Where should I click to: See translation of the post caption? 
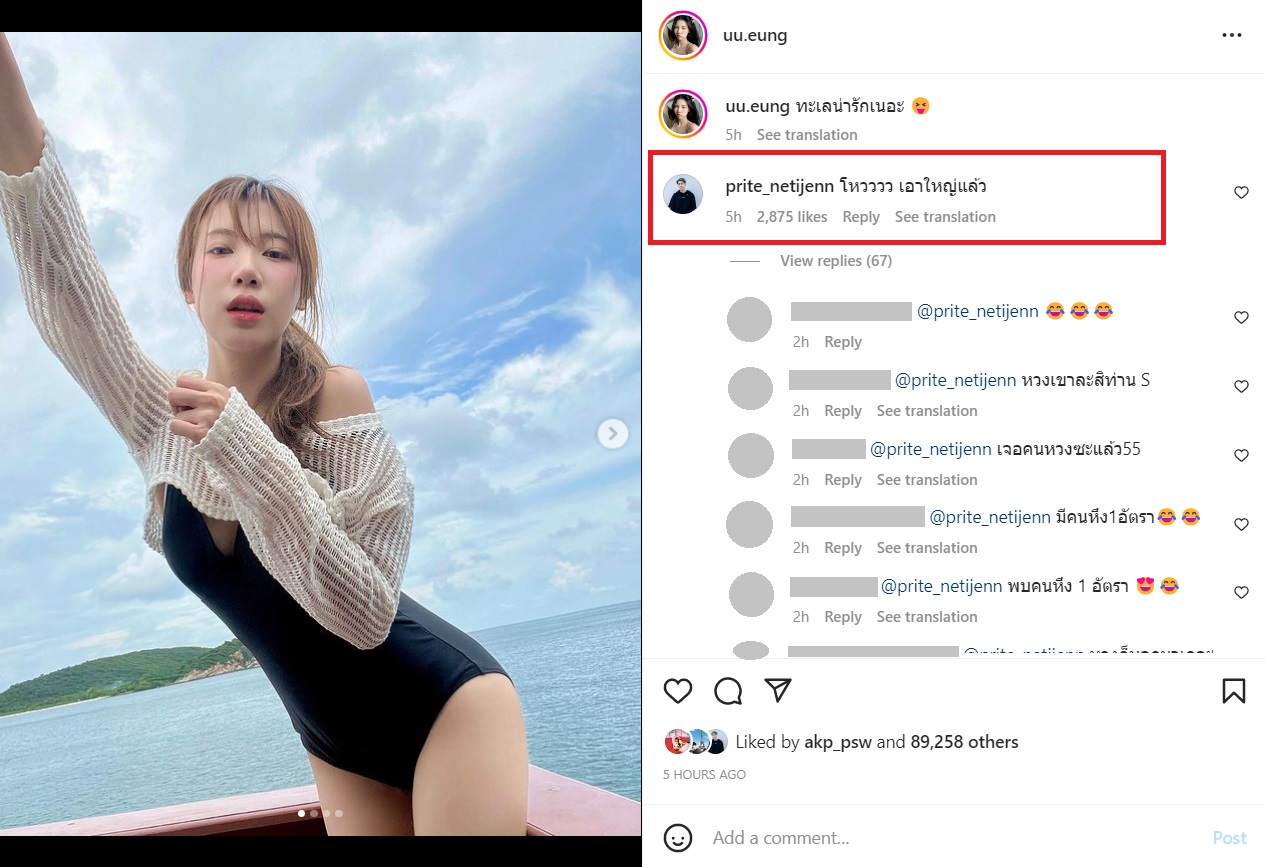pyautogui.click(x=806, y=135)
